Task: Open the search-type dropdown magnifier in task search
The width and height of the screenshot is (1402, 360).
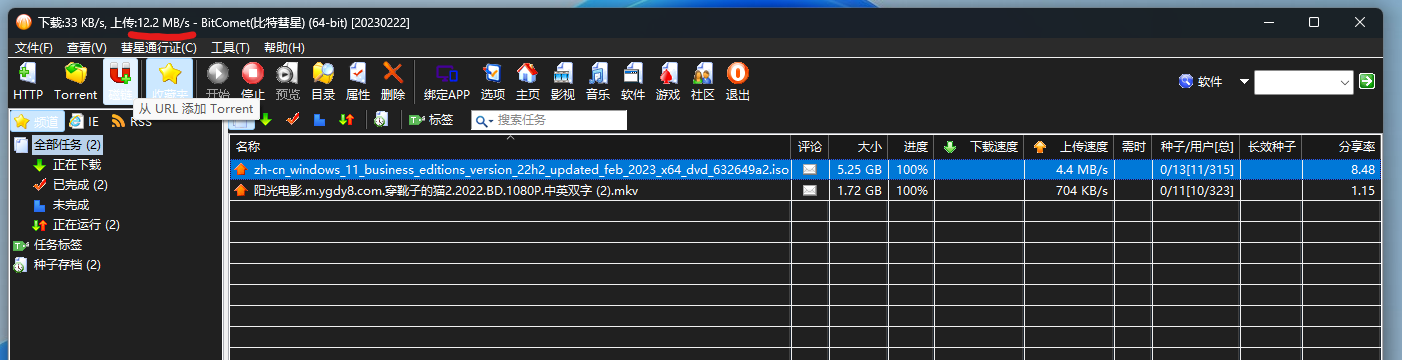Action: tap(484, 120)
